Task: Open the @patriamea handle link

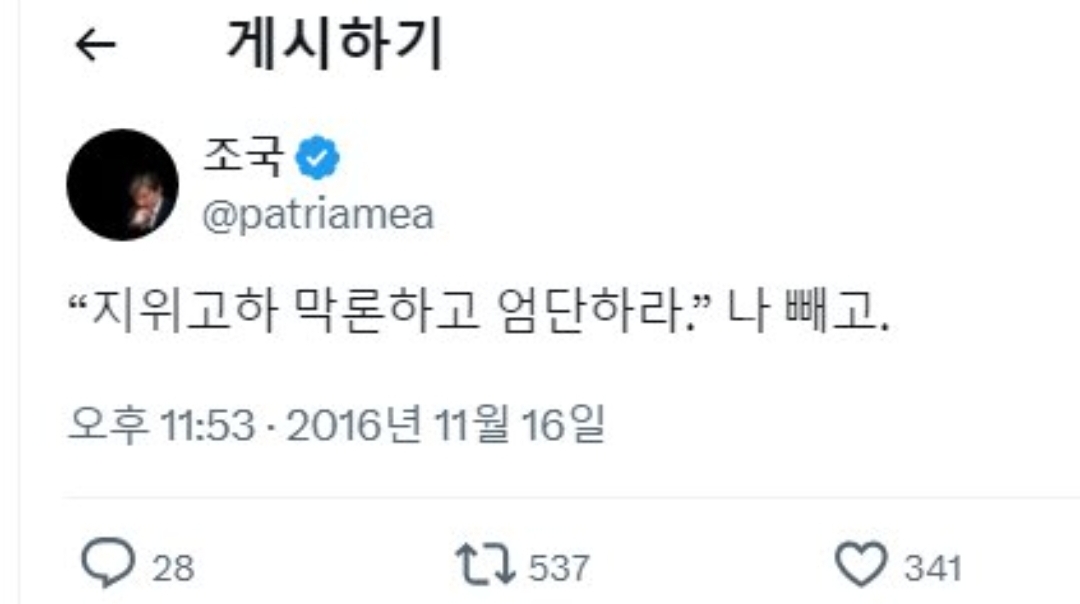Action: (318, 216)
